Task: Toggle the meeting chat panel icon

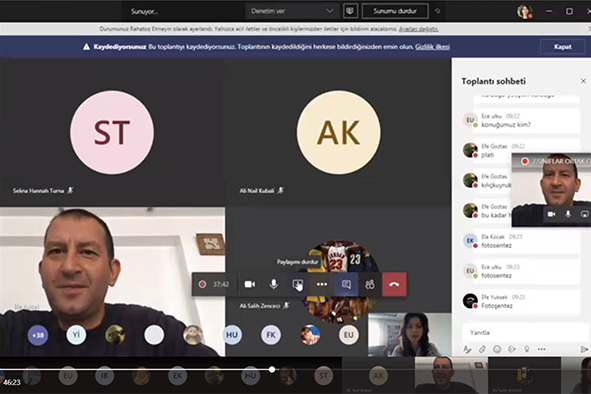Action: click(x=346, y=284)
